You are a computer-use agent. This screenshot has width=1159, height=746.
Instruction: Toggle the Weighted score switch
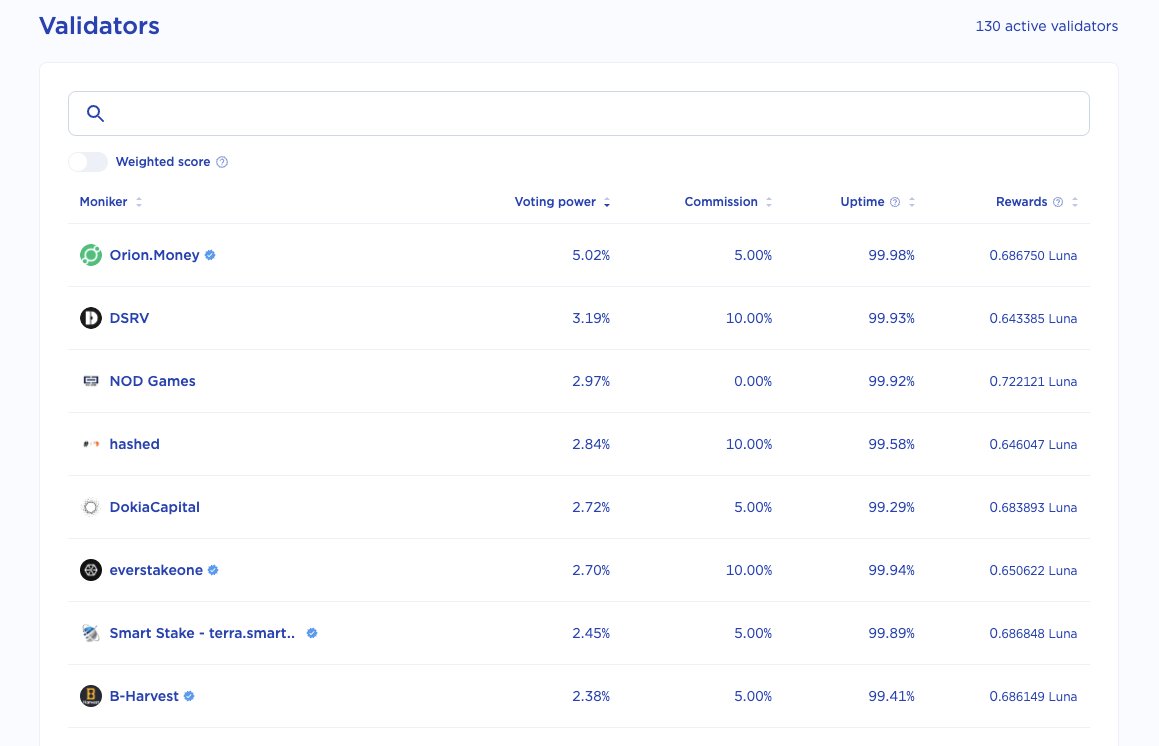point(88,162)
